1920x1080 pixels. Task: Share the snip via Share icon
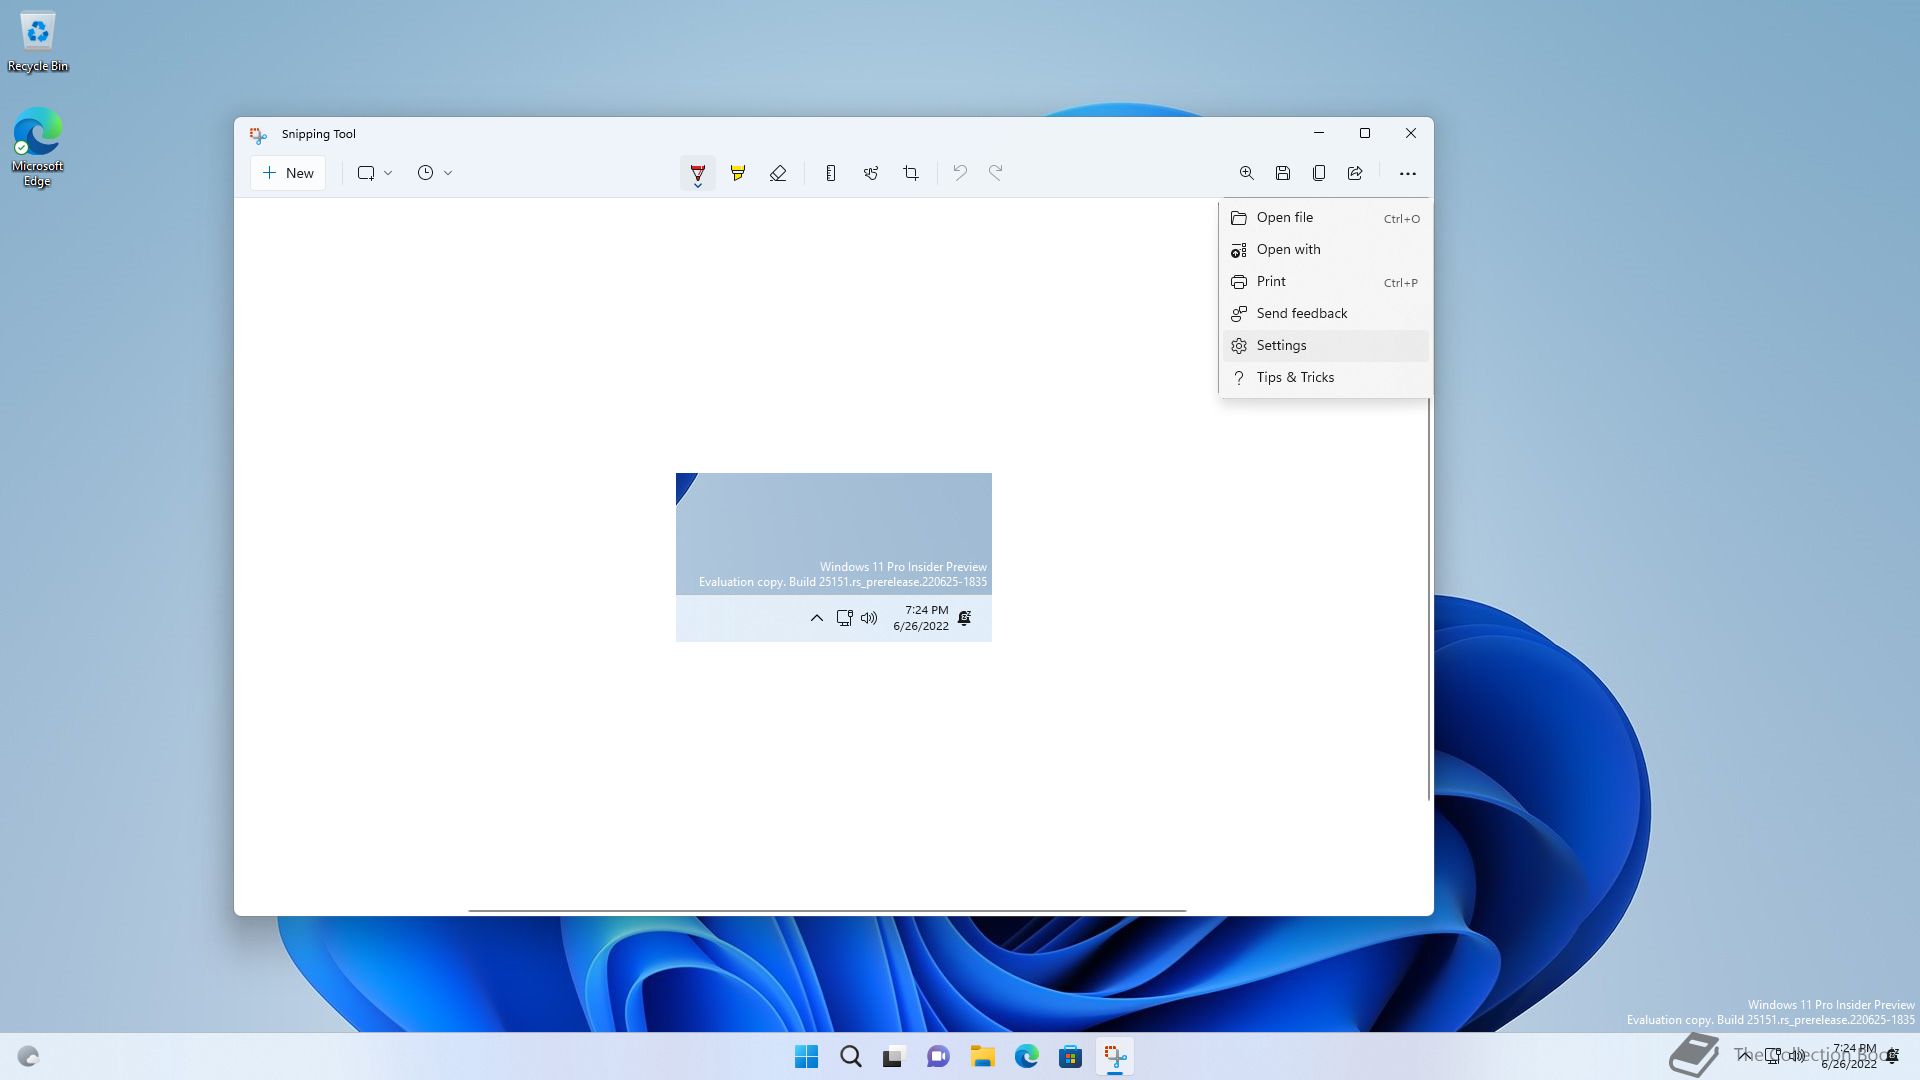click(x=1355, y=173)
